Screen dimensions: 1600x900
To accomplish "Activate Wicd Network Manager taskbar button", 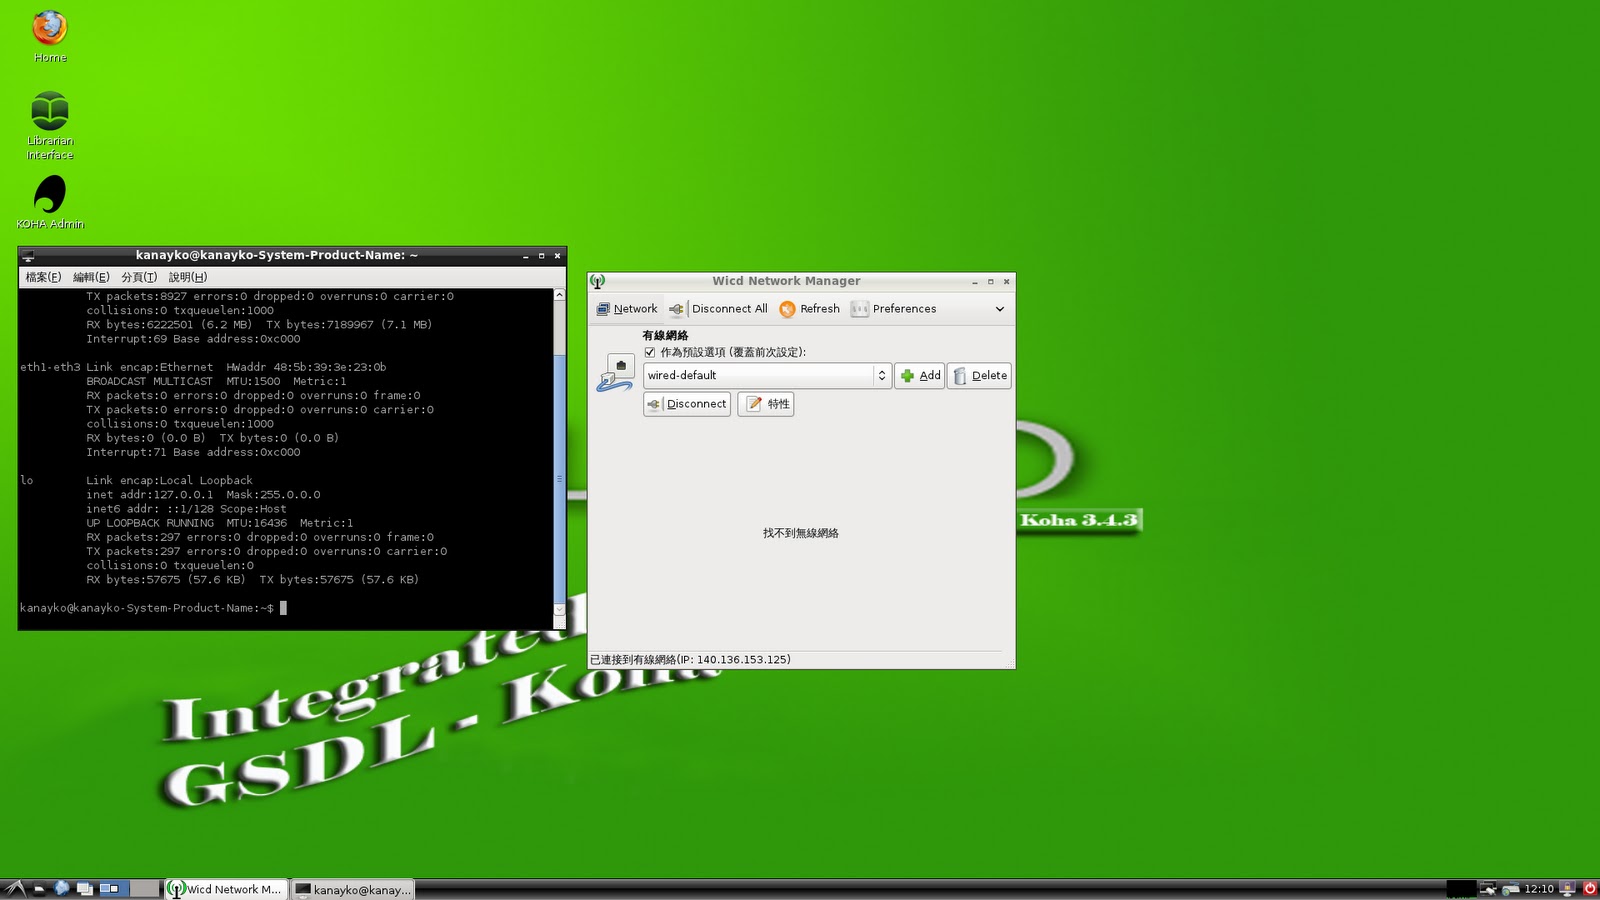I will tap(226, 889).
